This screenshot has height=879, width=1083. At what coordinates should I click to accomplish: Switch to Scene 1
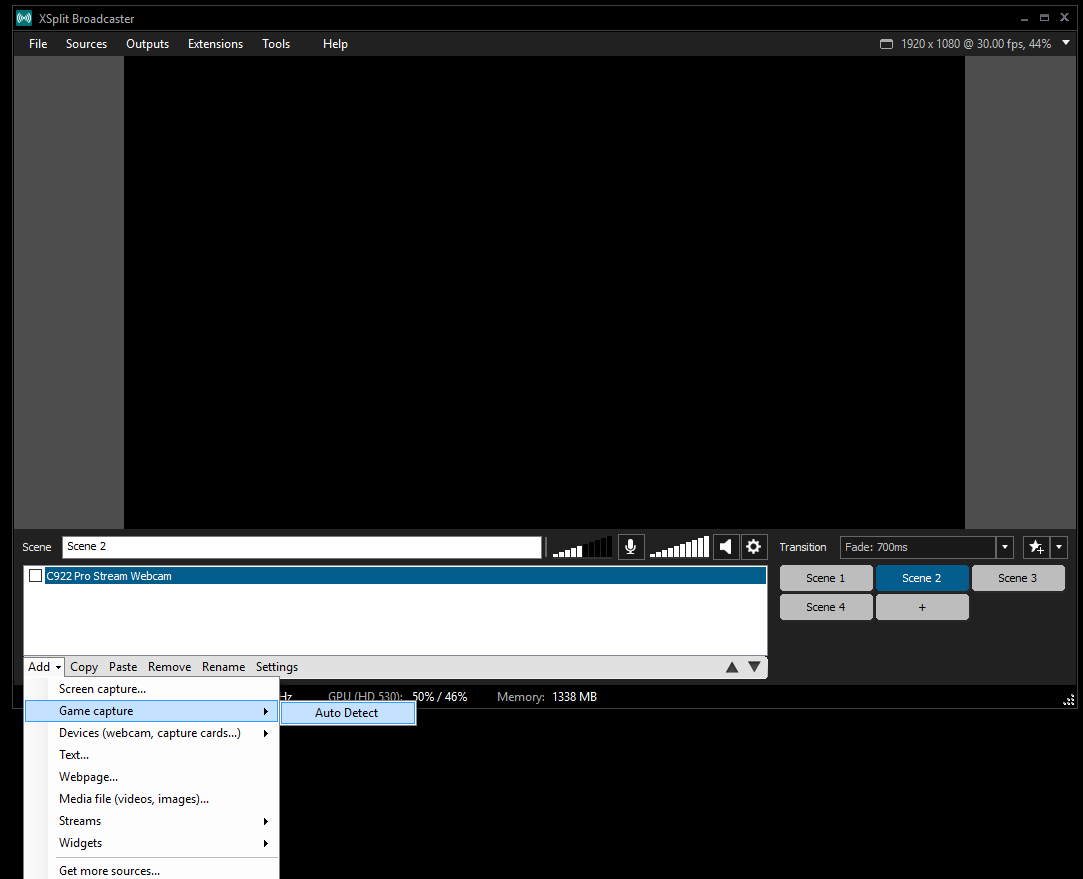coord(826,579)
